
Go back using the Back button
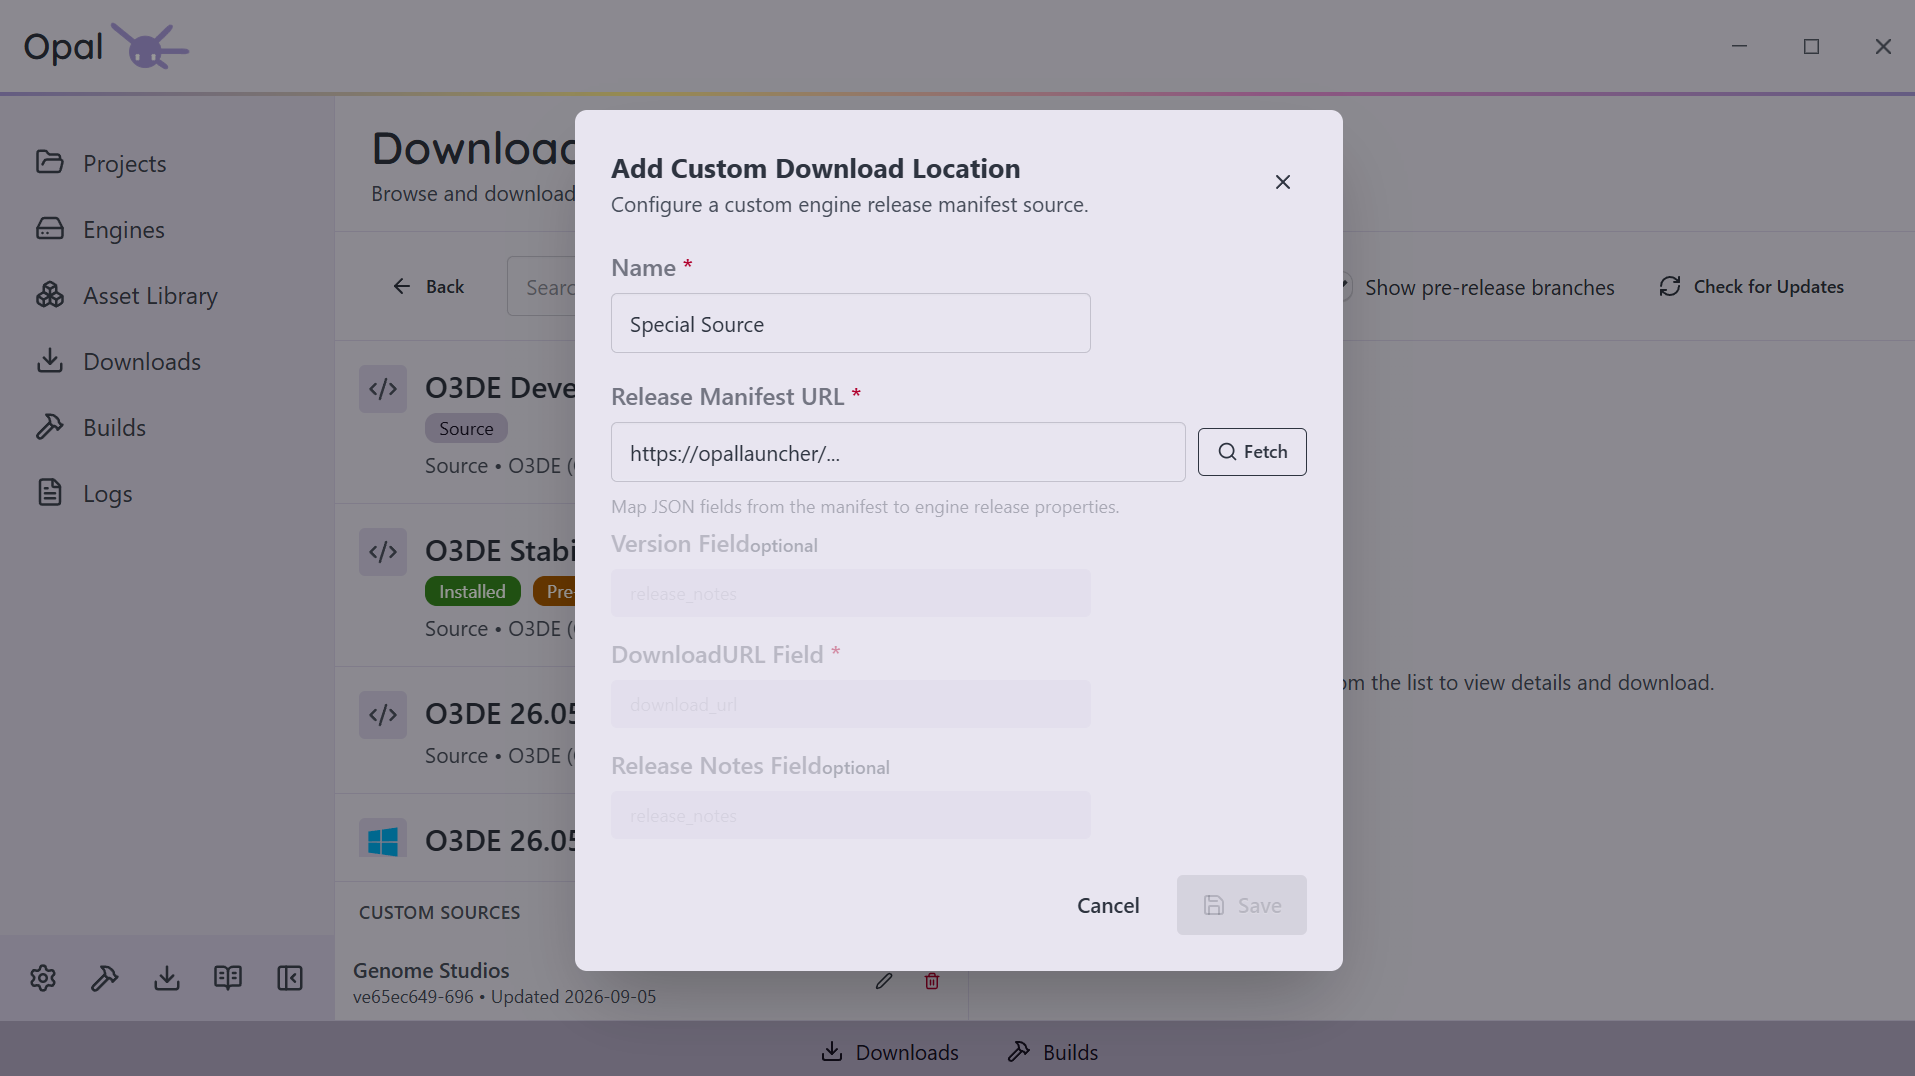click(429, 287)
